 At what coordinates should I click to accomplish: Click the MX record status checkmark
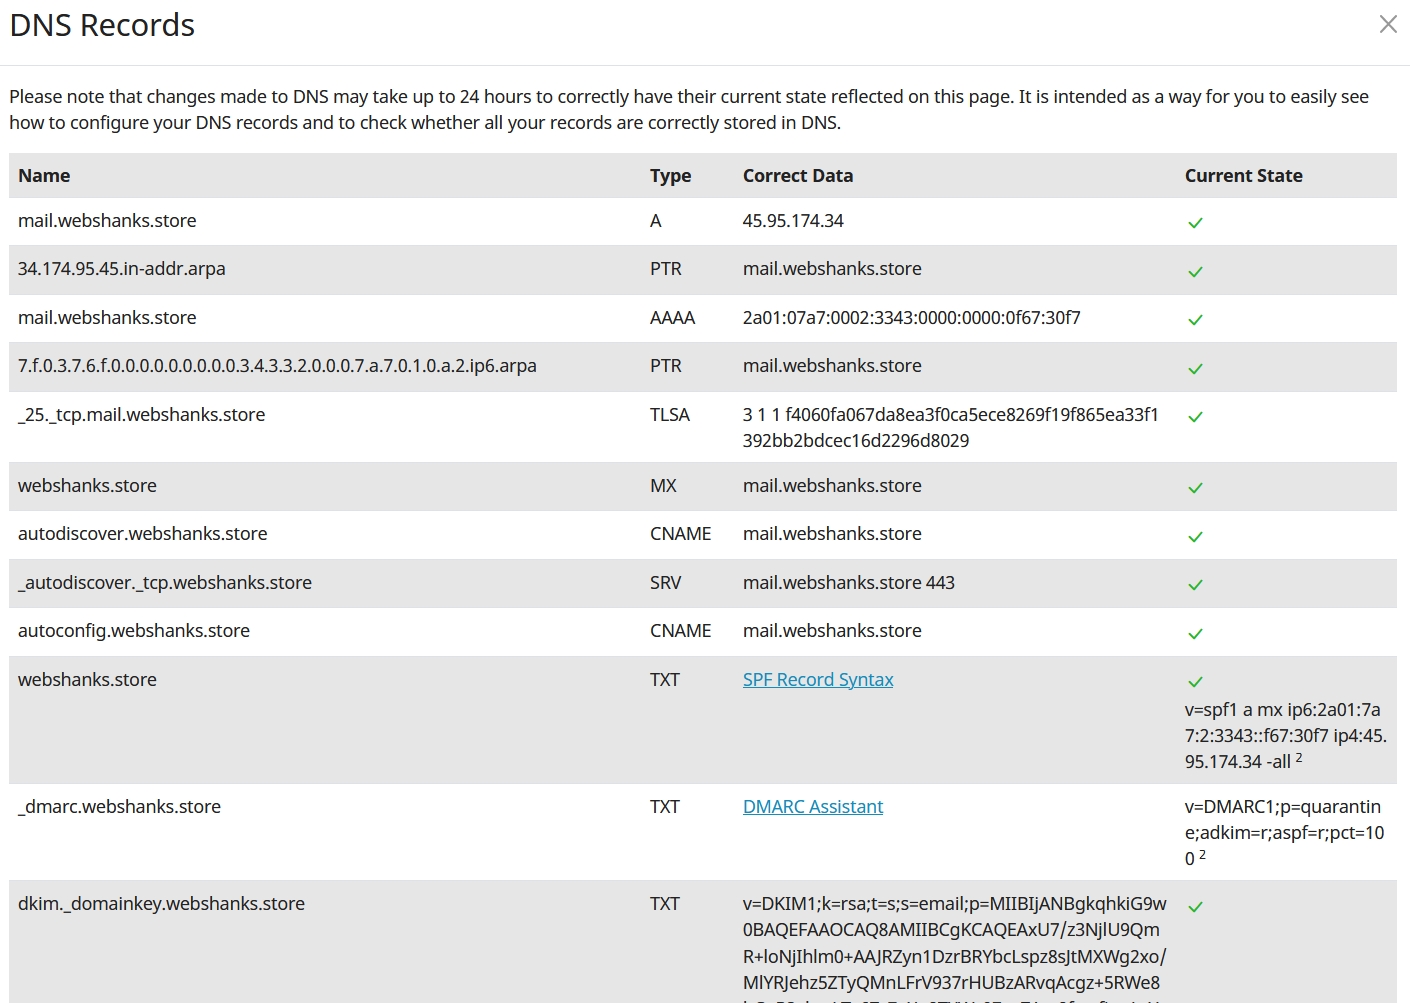pos(1195,488)
